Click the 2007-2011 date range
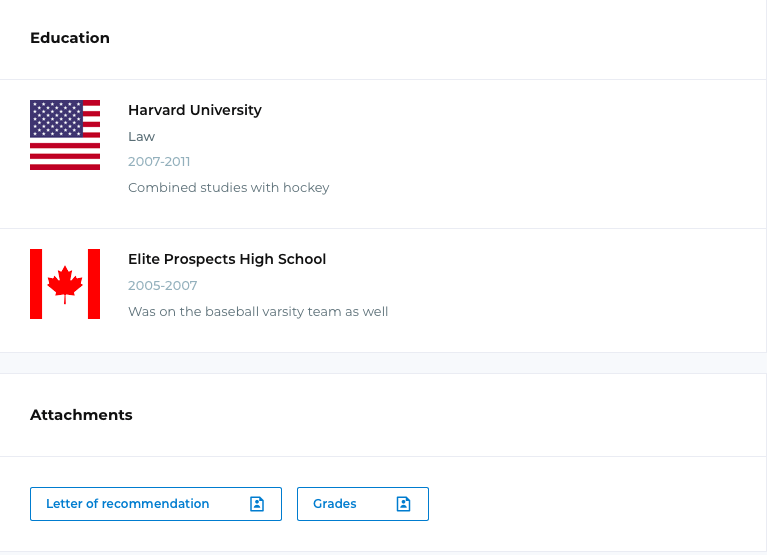This screenshot has width=767, height=555. [x=159, y=162]
